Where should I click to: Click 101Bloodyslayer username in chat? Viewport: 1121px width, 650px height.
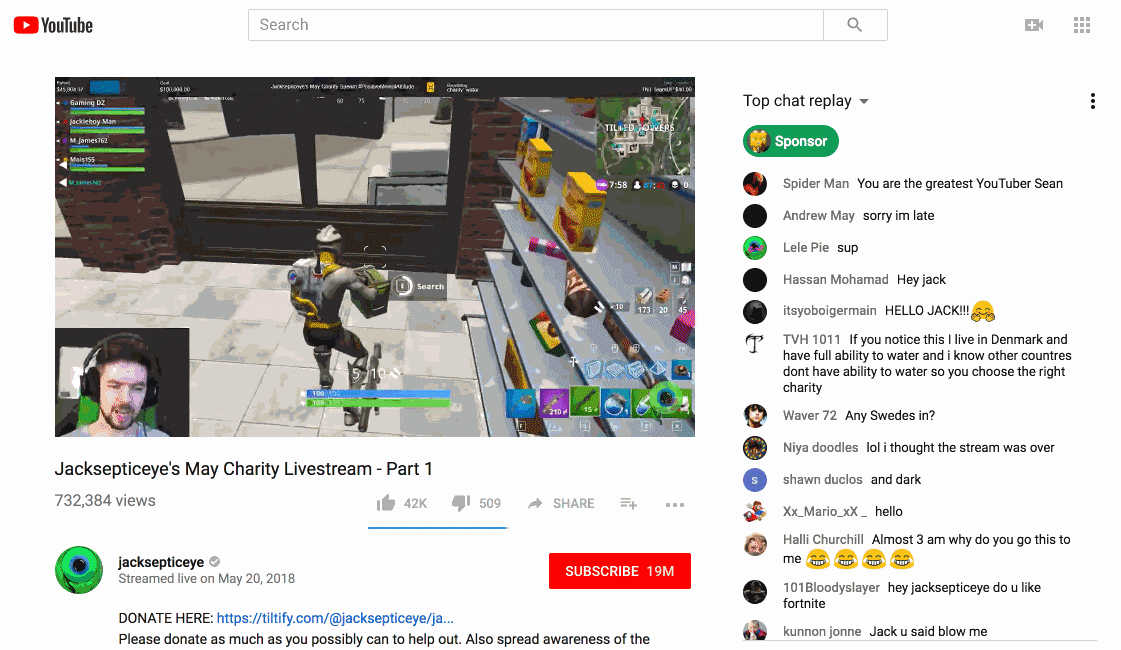point(831,588)
